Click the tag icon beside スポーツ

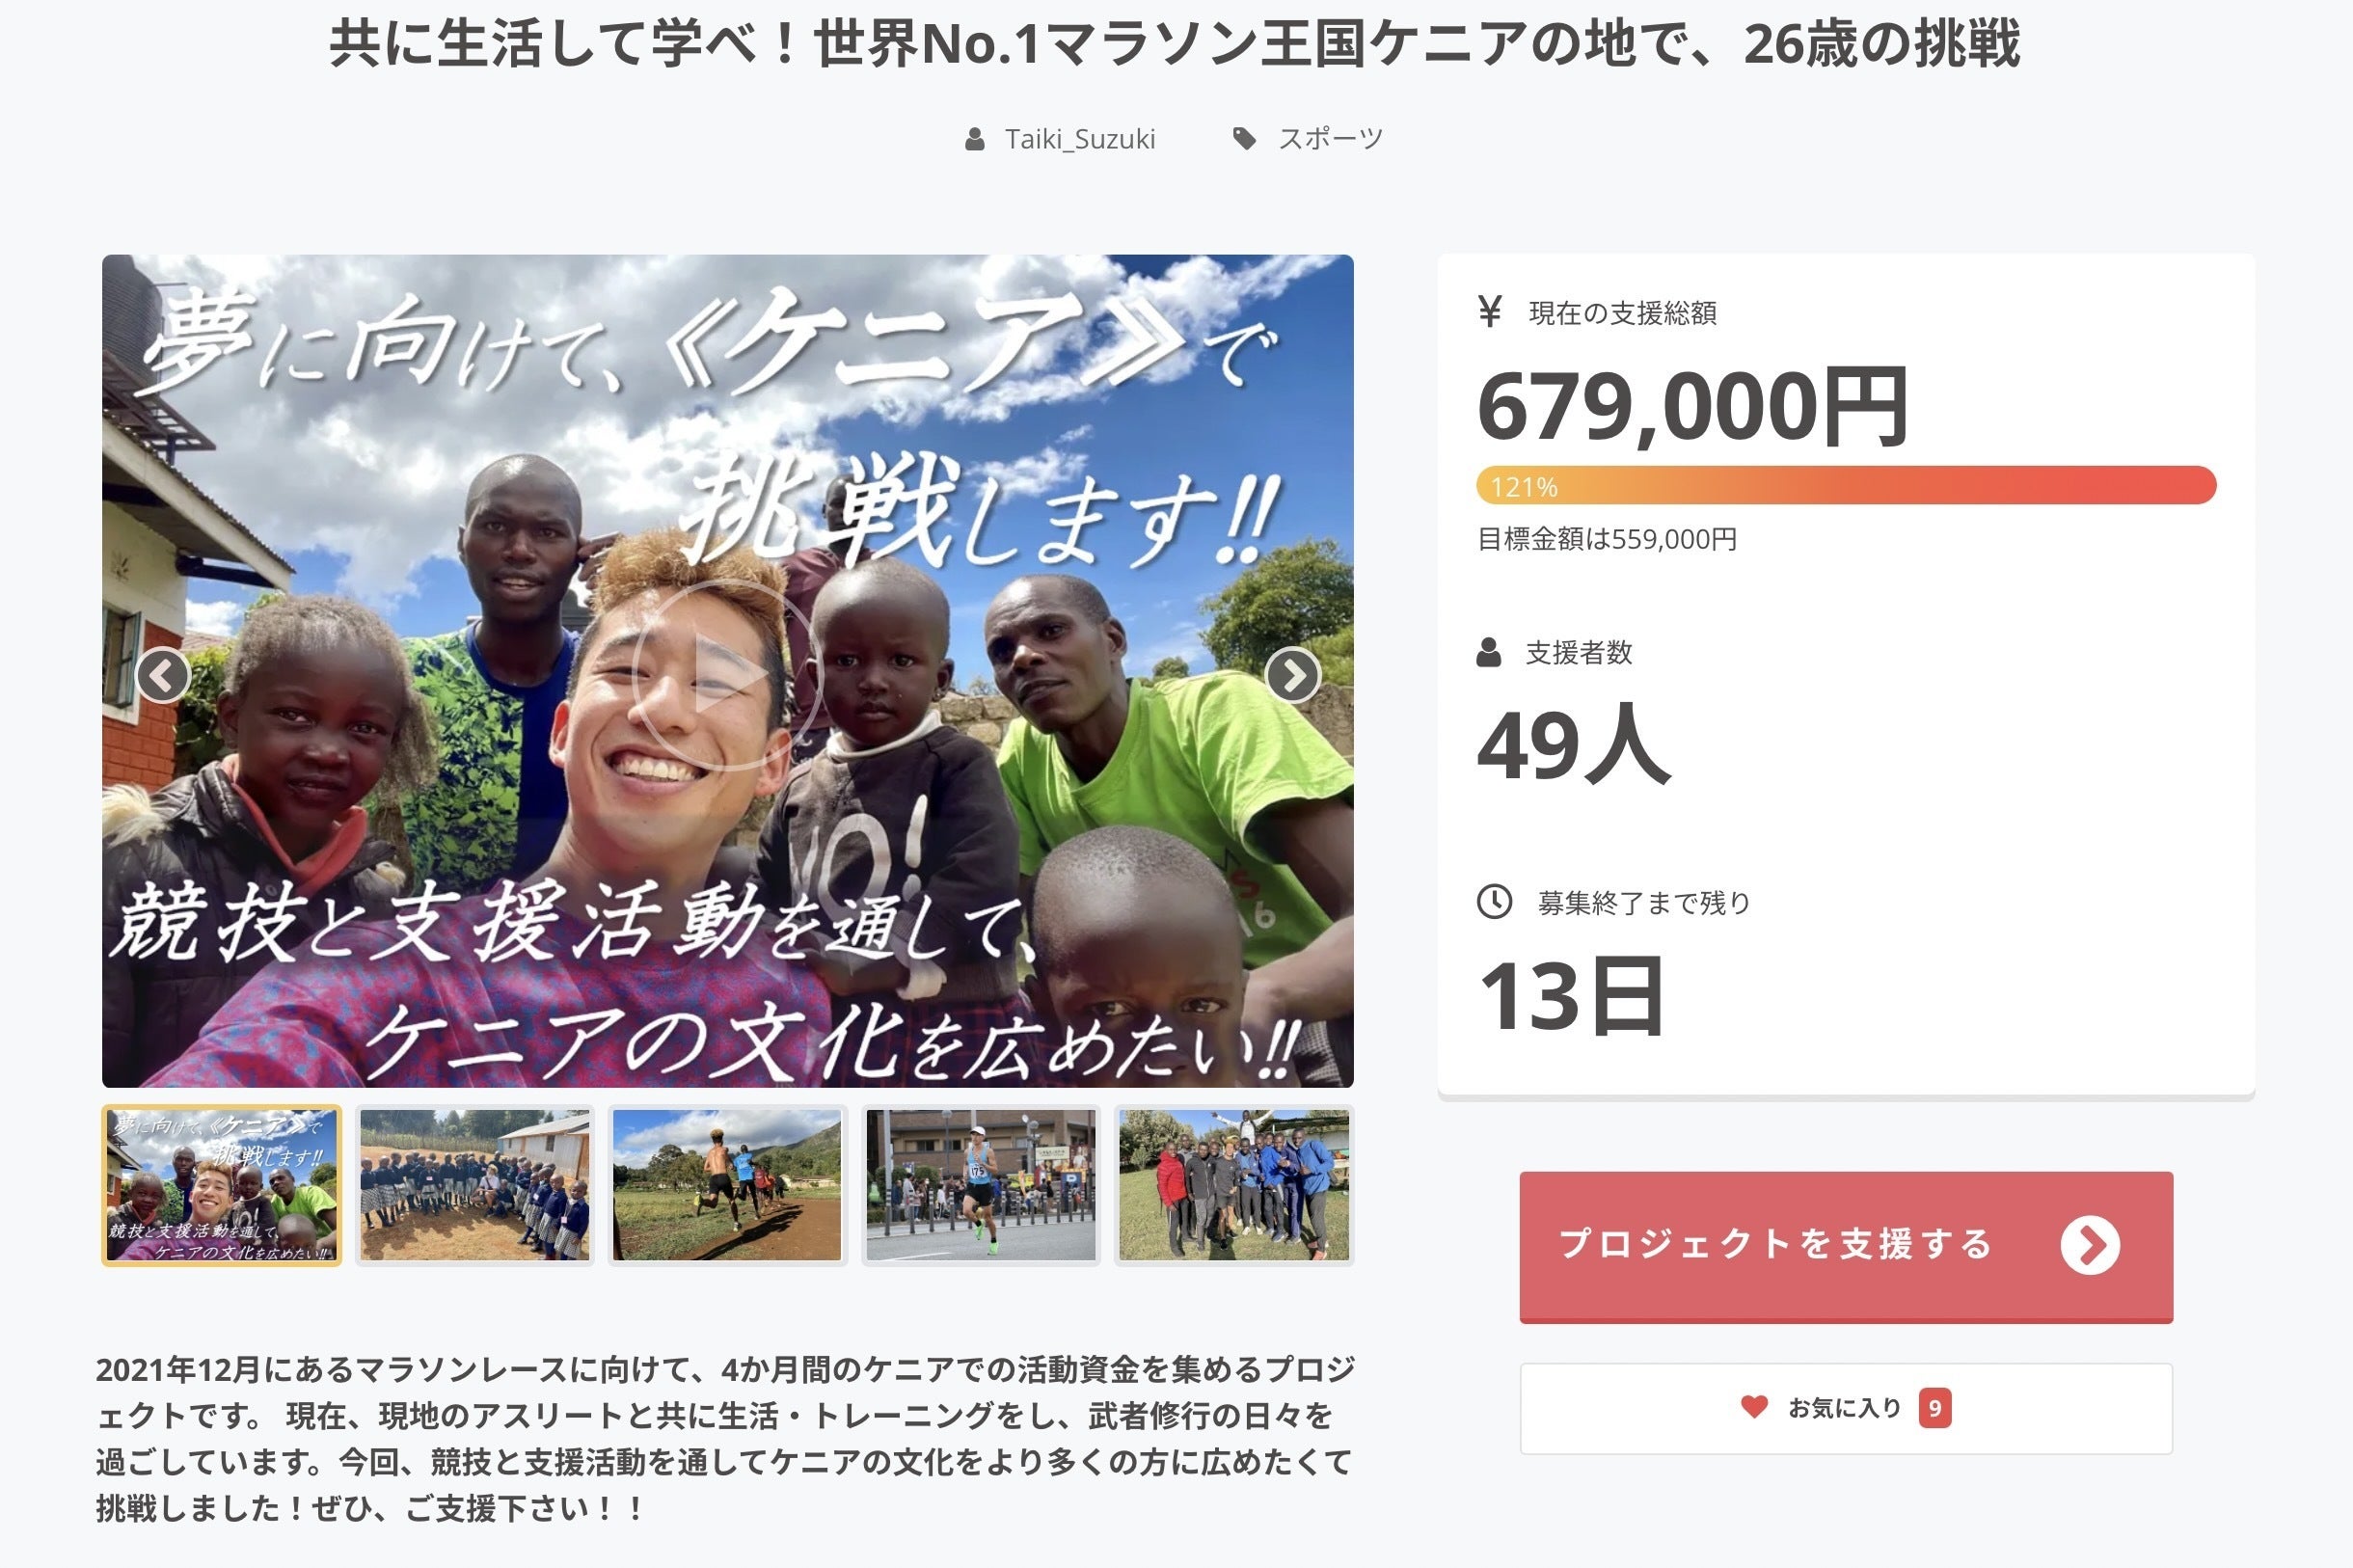click(x=1244, y=139)
